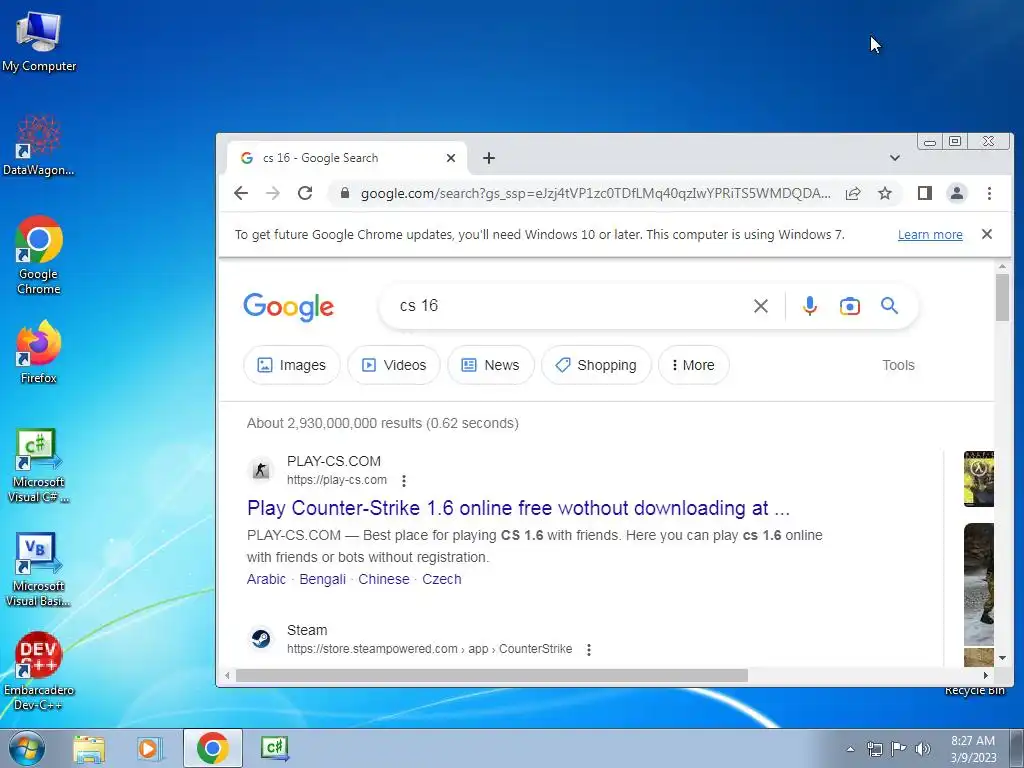The width and height of the screenshot is (1024, 768).
Task: Switch to the Shopping results tab
Action: coord(596,365)
